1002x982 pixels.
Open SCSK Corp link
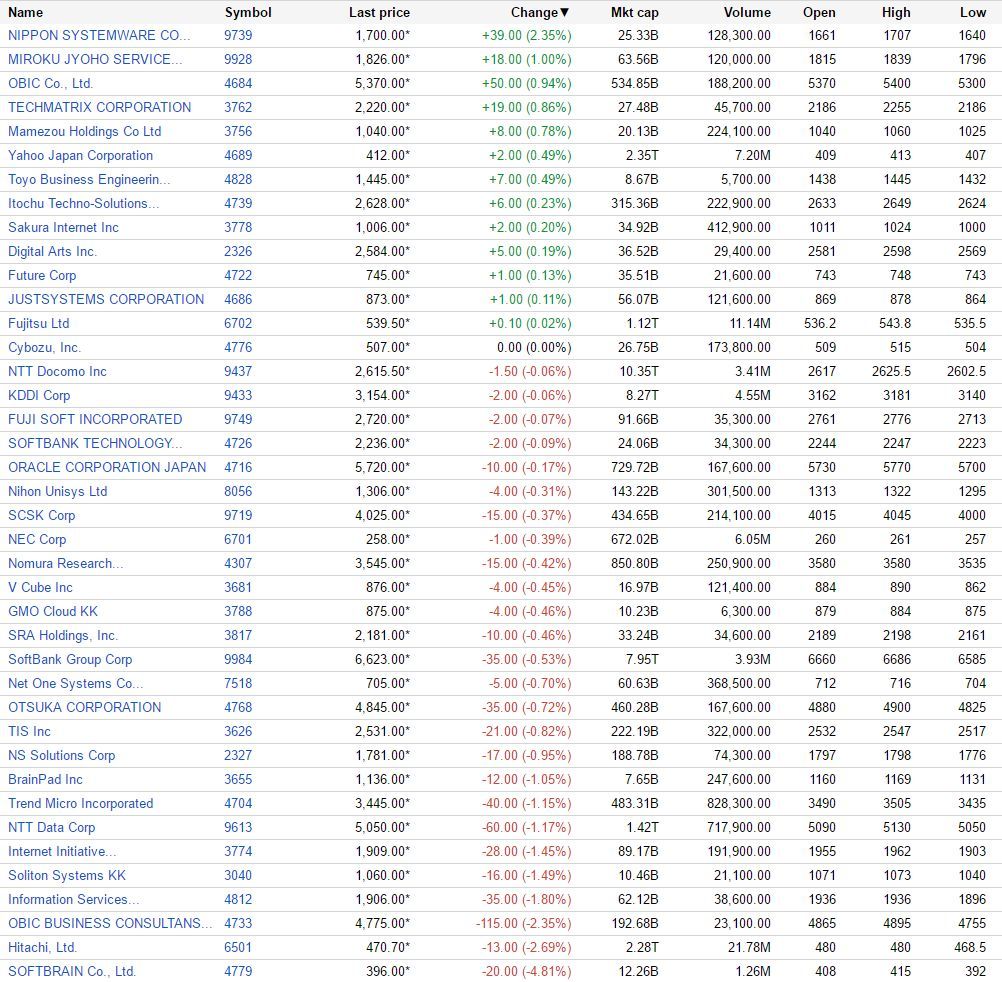point(42,516)
